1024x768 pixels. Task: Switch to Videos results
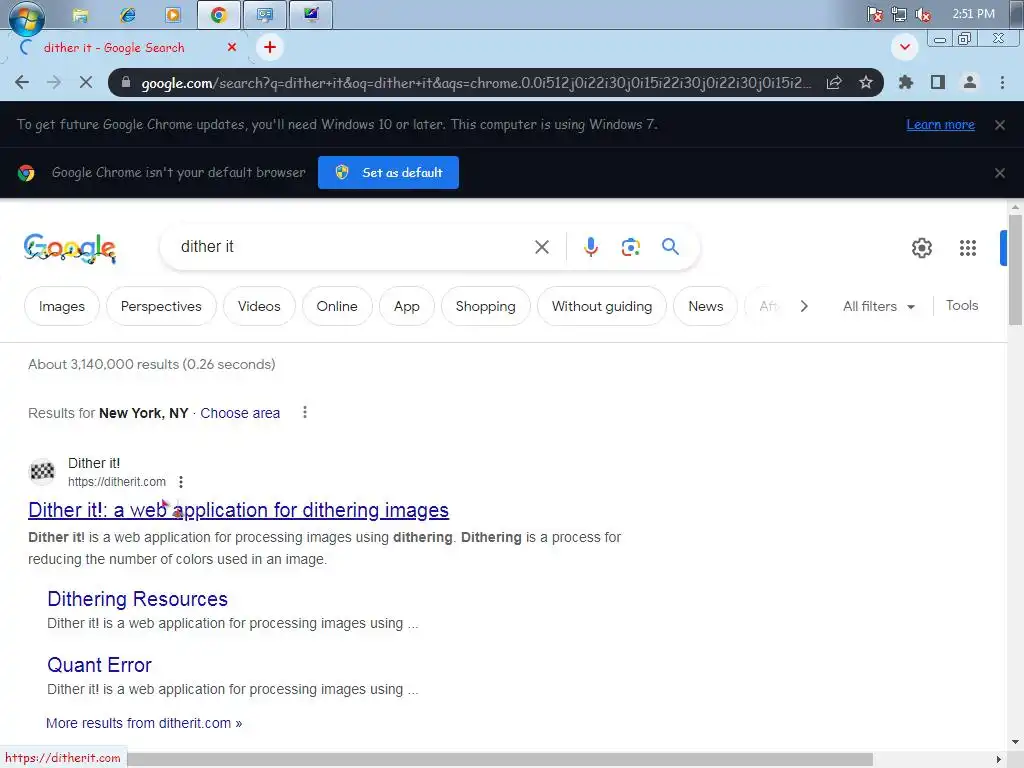[x=259, y=306]
